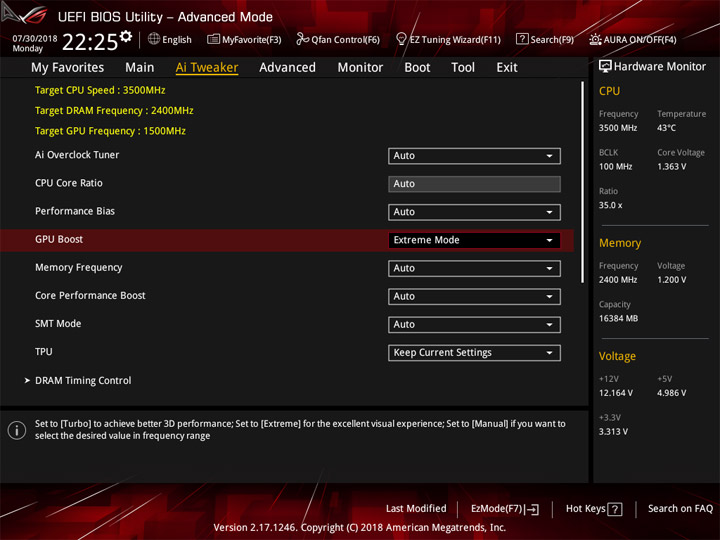Switch to My Favorites tab
This screenshot has height=540, width=720.
(x=68, y=68)
